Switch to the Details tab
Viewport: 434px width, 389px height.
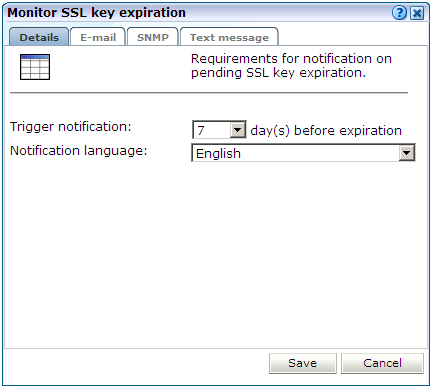pos(39,37)
